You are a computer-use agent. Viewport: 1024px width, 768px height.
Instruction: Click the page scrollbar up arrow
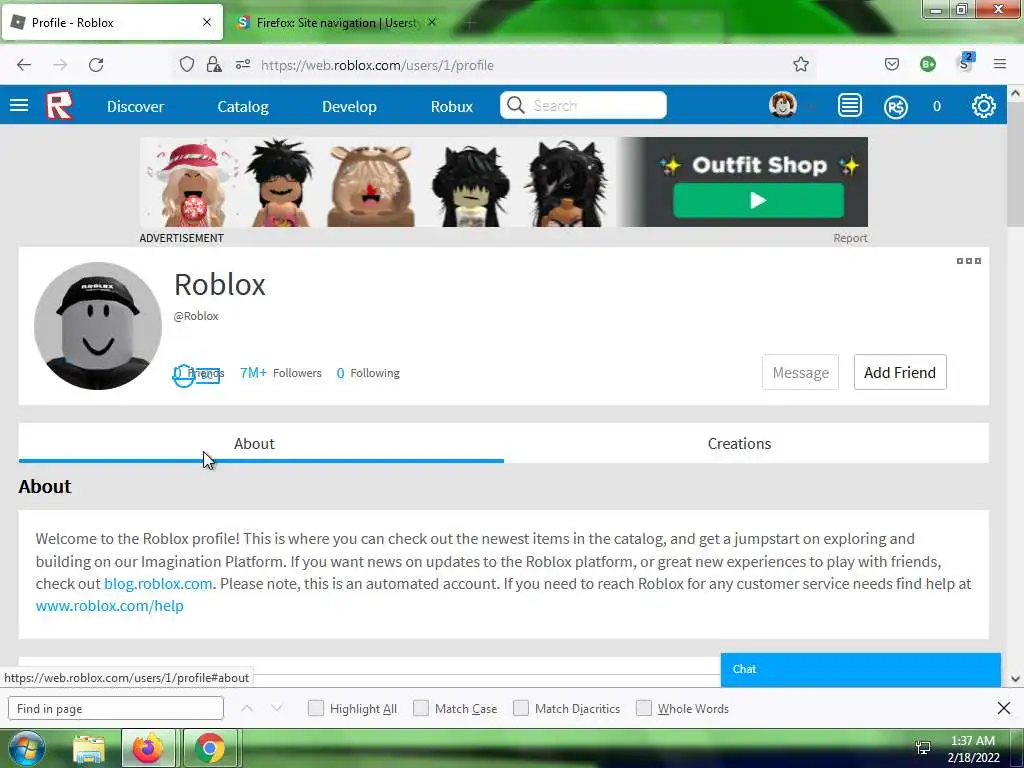1015,93
